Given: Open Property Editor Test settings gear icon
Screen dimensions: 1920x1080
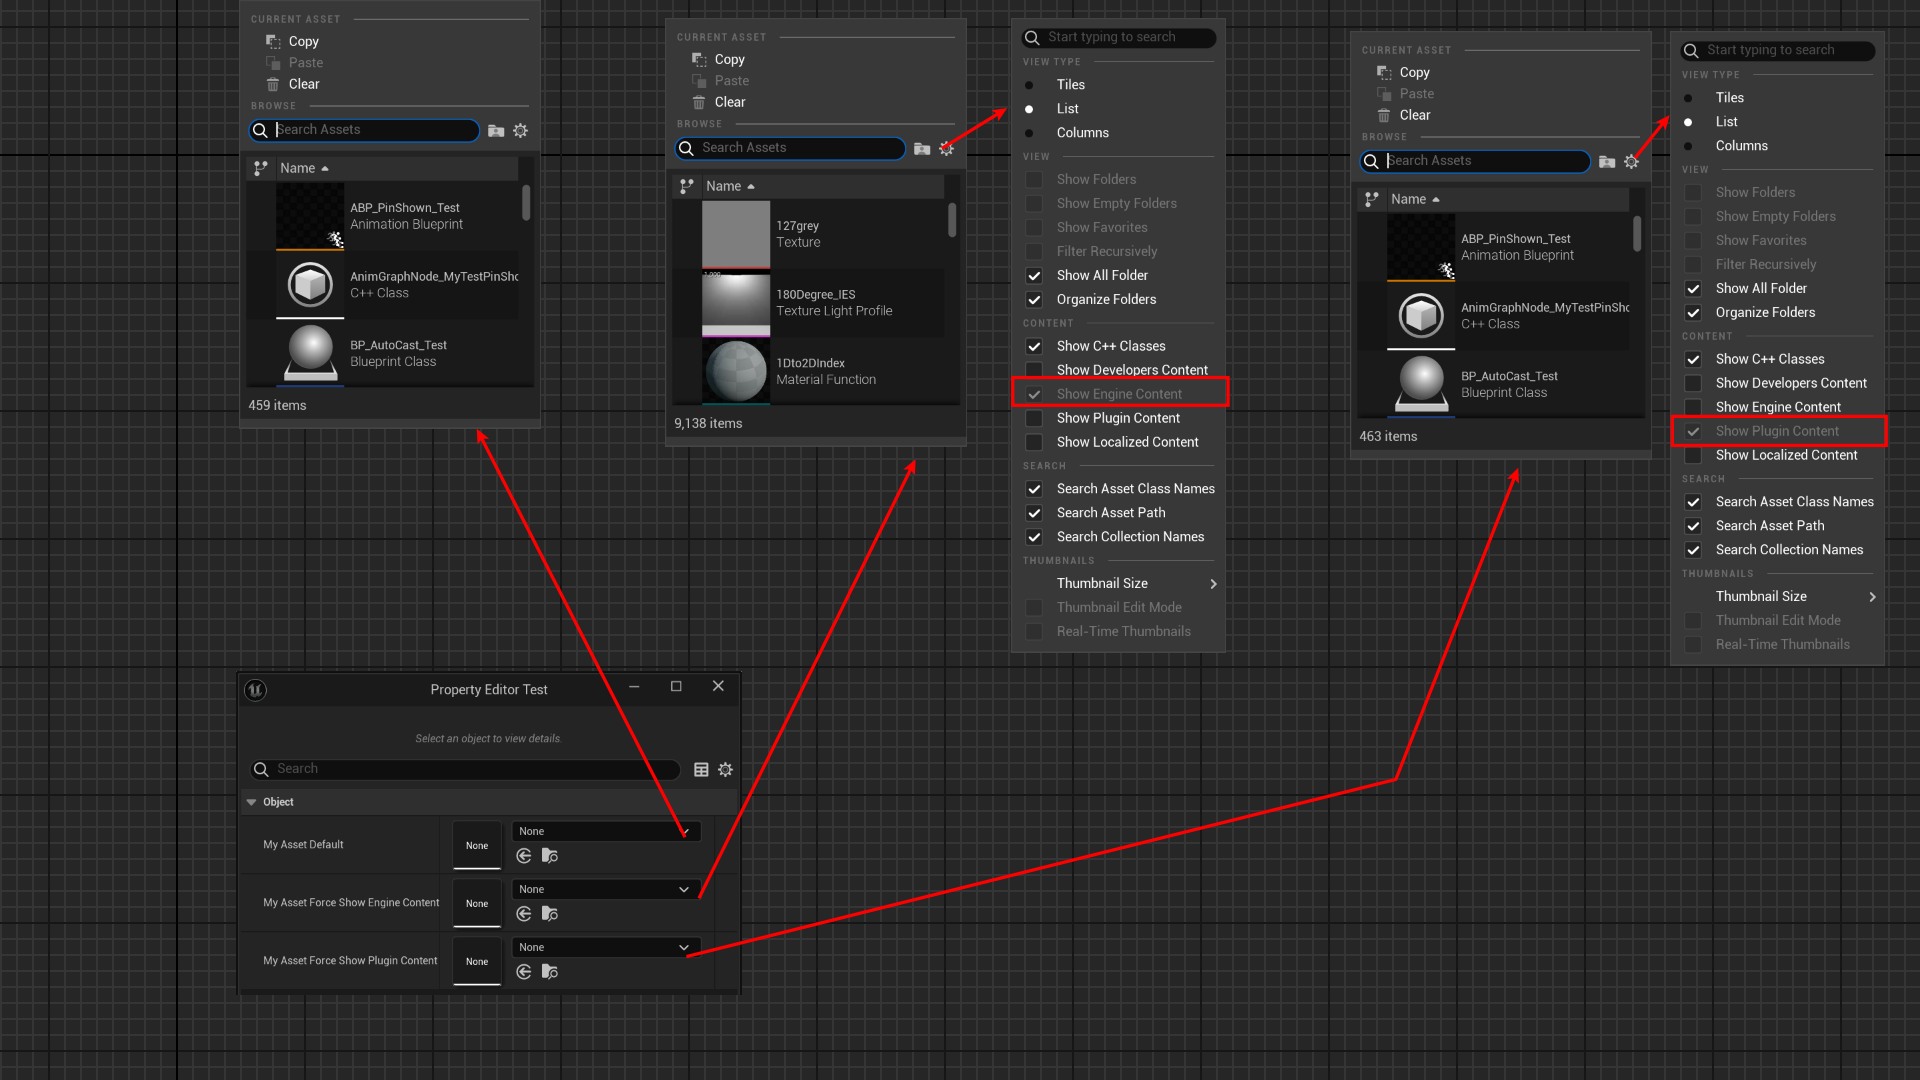Looking at the screenshot, I should 726,769.
